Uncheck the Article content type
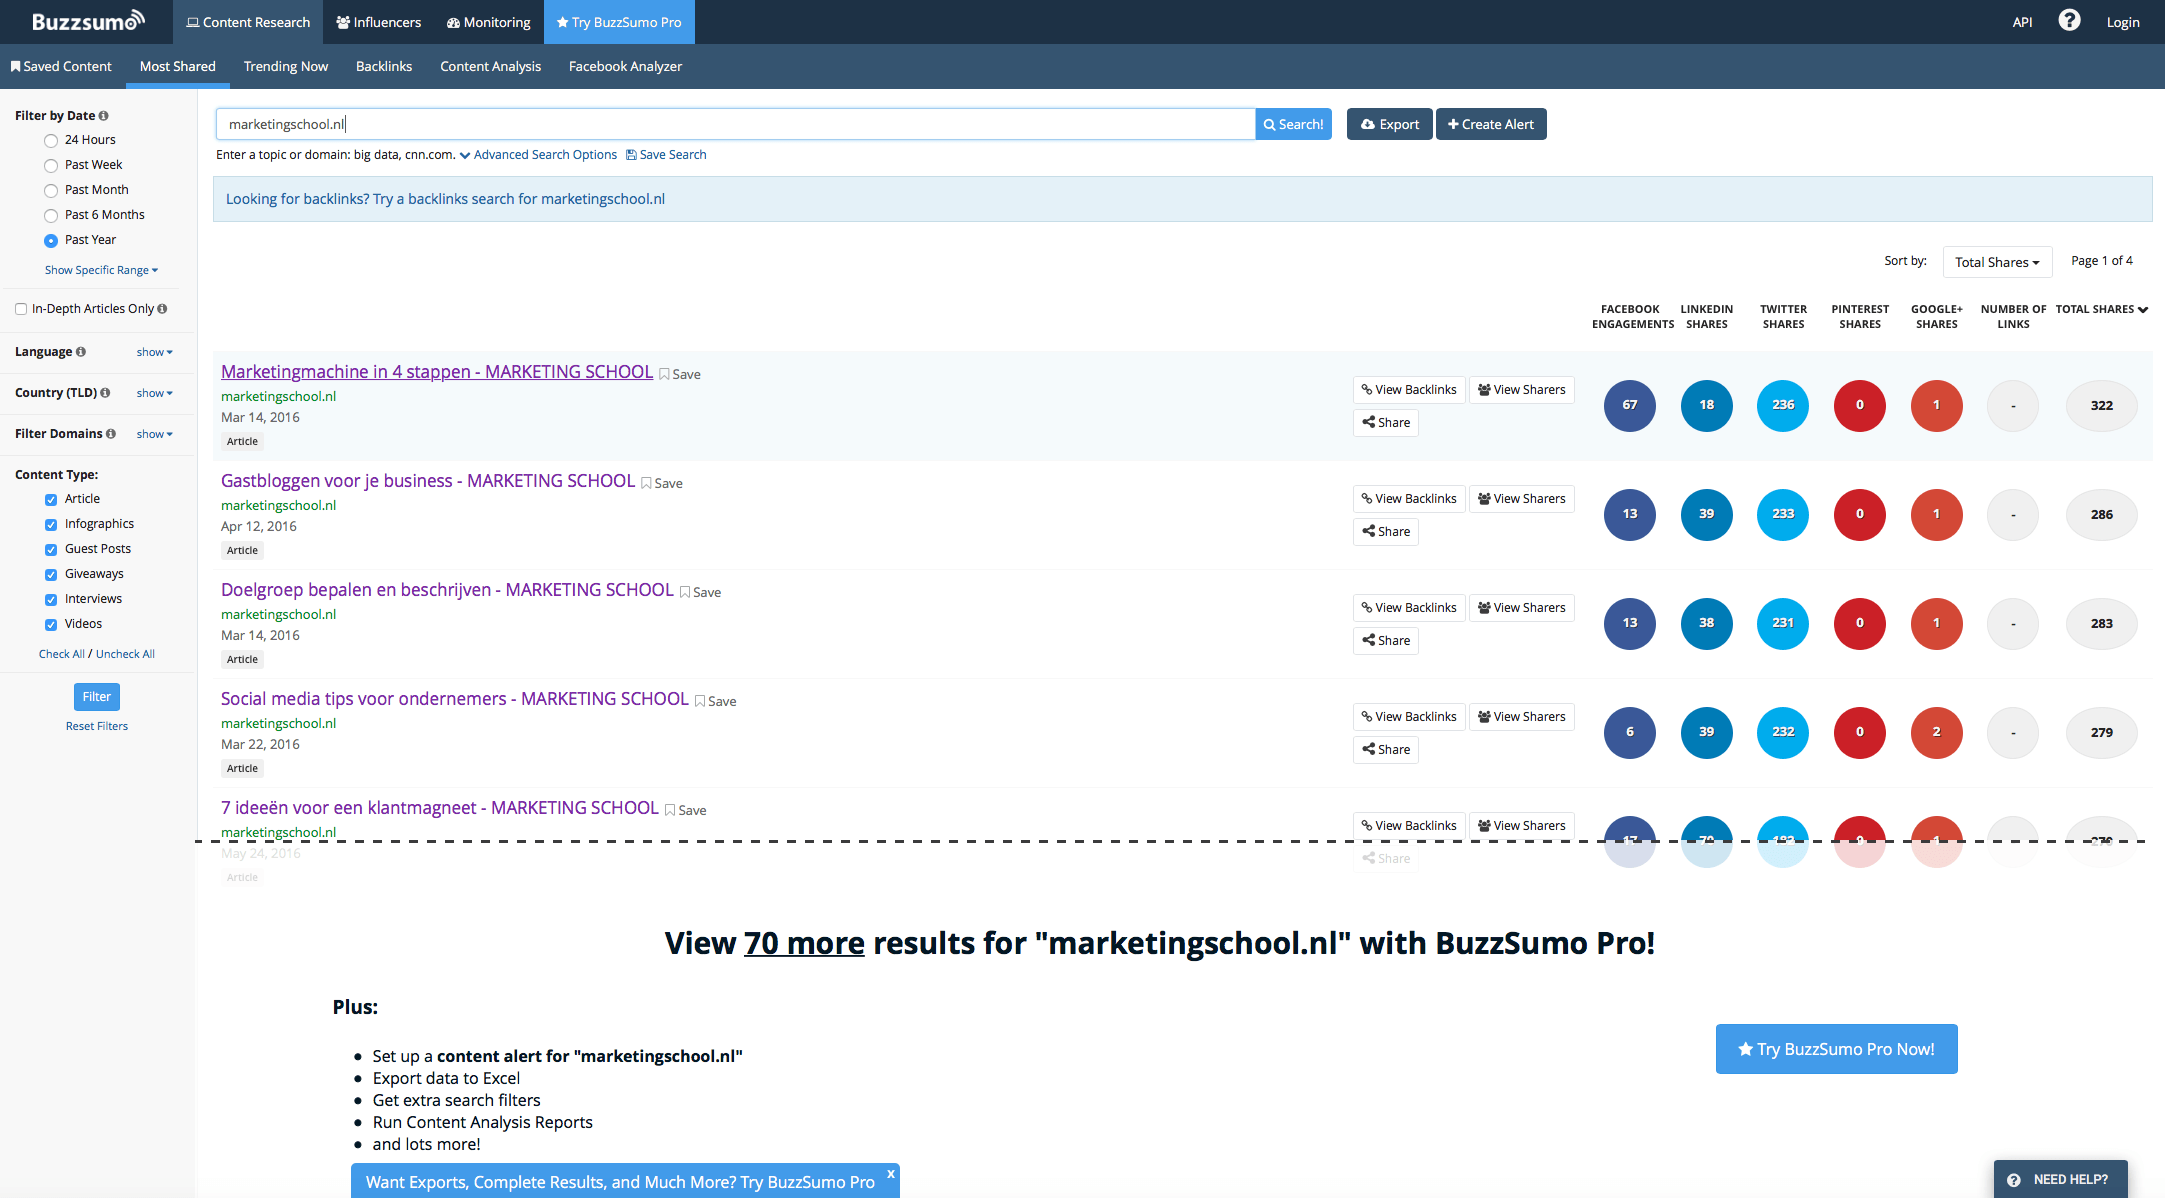Image resolution: width=2165 pixels, height=1198 pixels. pos(51,499)
